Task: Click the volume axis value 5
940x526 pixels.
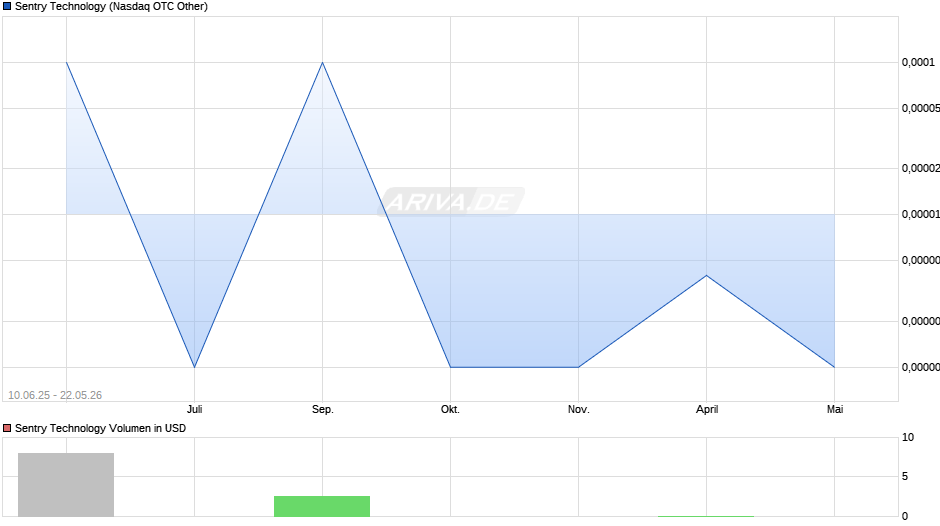Action: point(905,476)
